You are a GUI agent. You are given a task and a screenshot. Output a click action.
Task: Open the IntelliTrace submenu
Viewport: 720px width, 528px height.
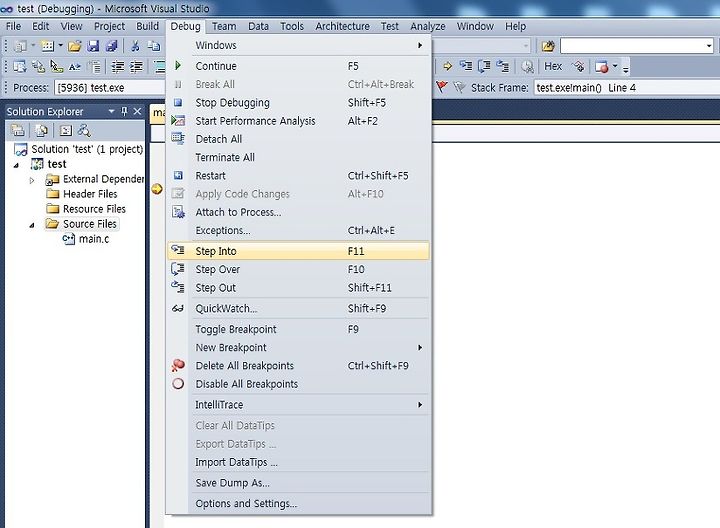click(298, 404)
